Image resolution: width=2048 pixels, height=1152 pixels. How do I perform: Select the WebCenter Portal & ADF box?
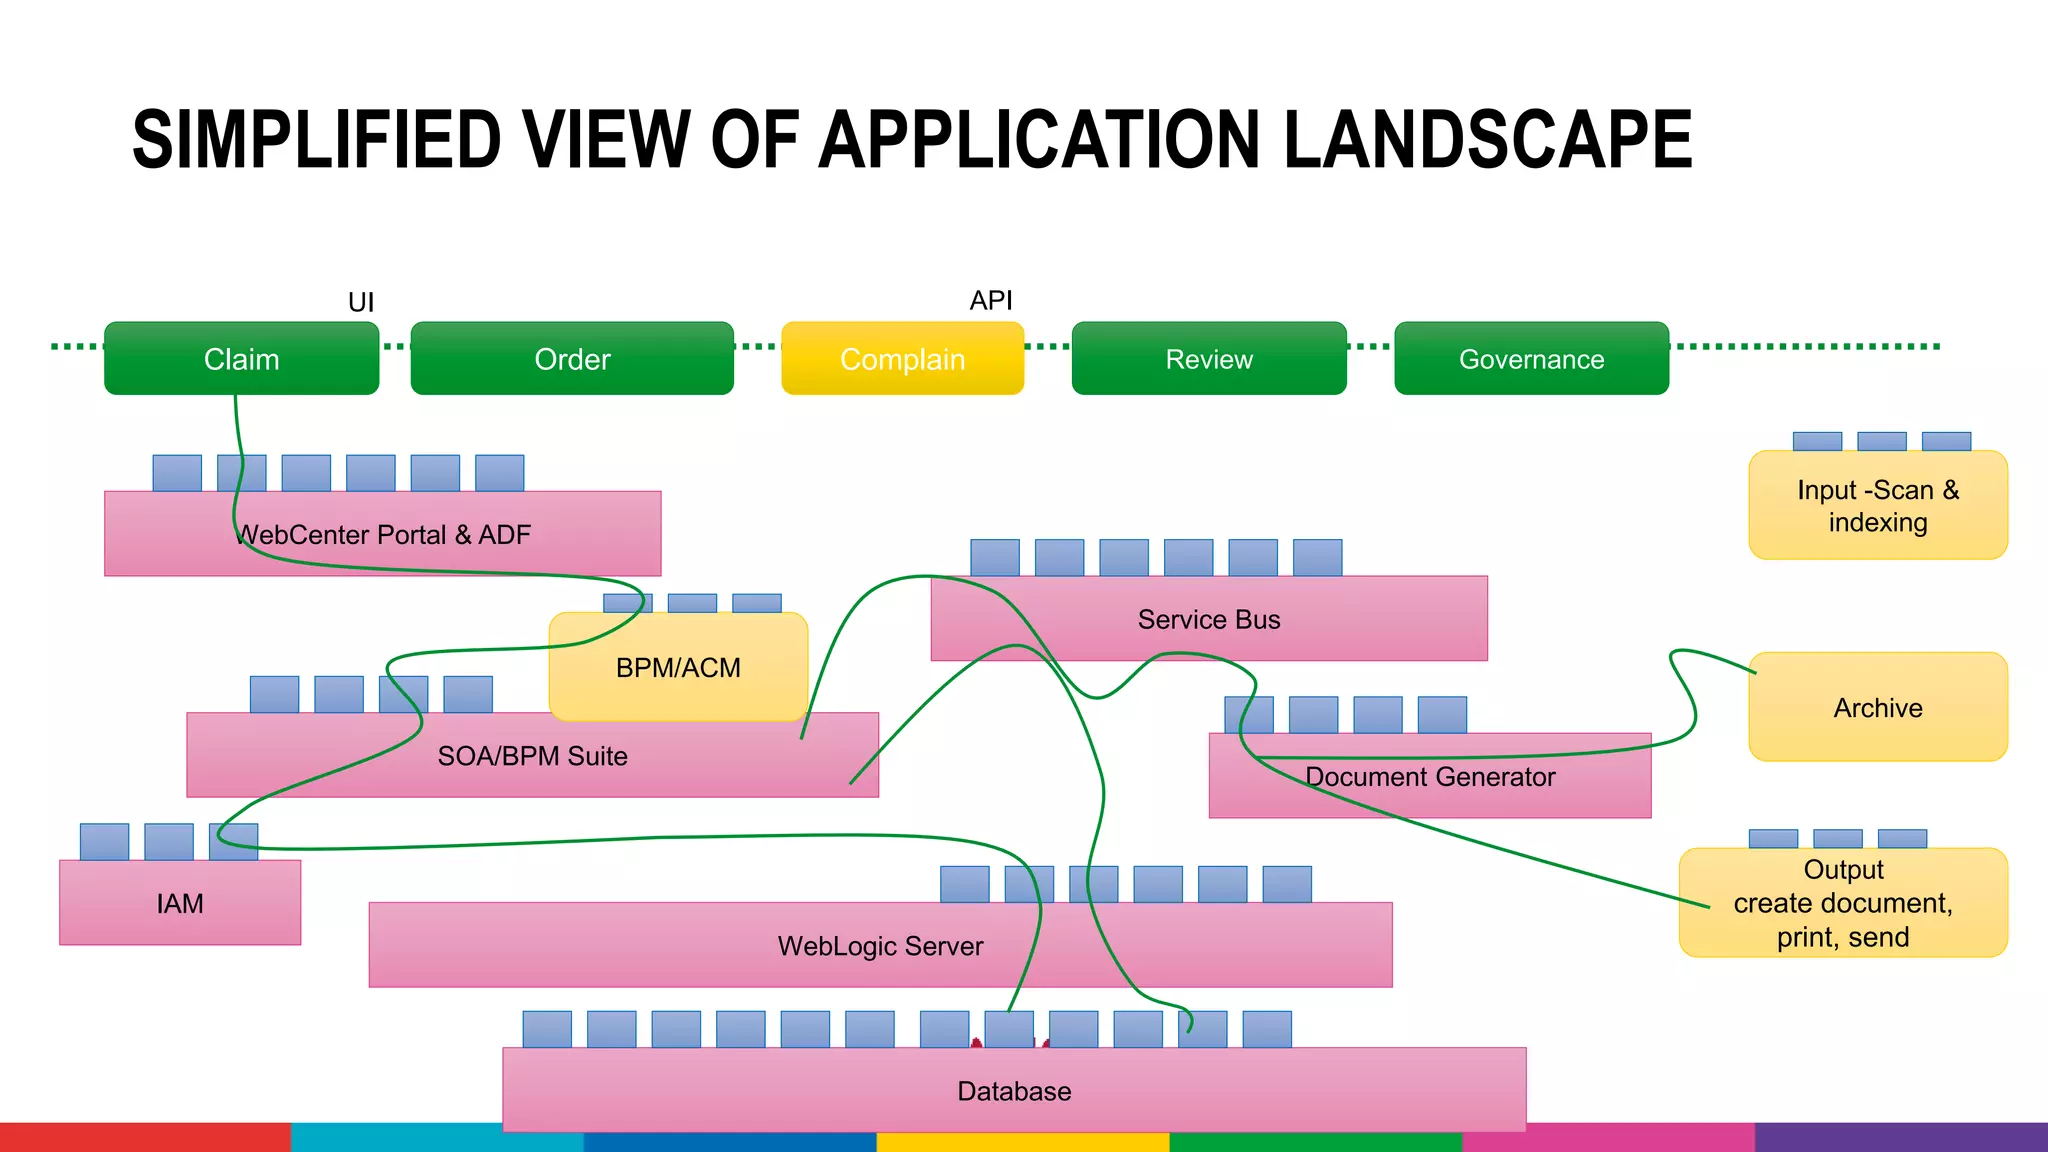click(x=383, y=533)
